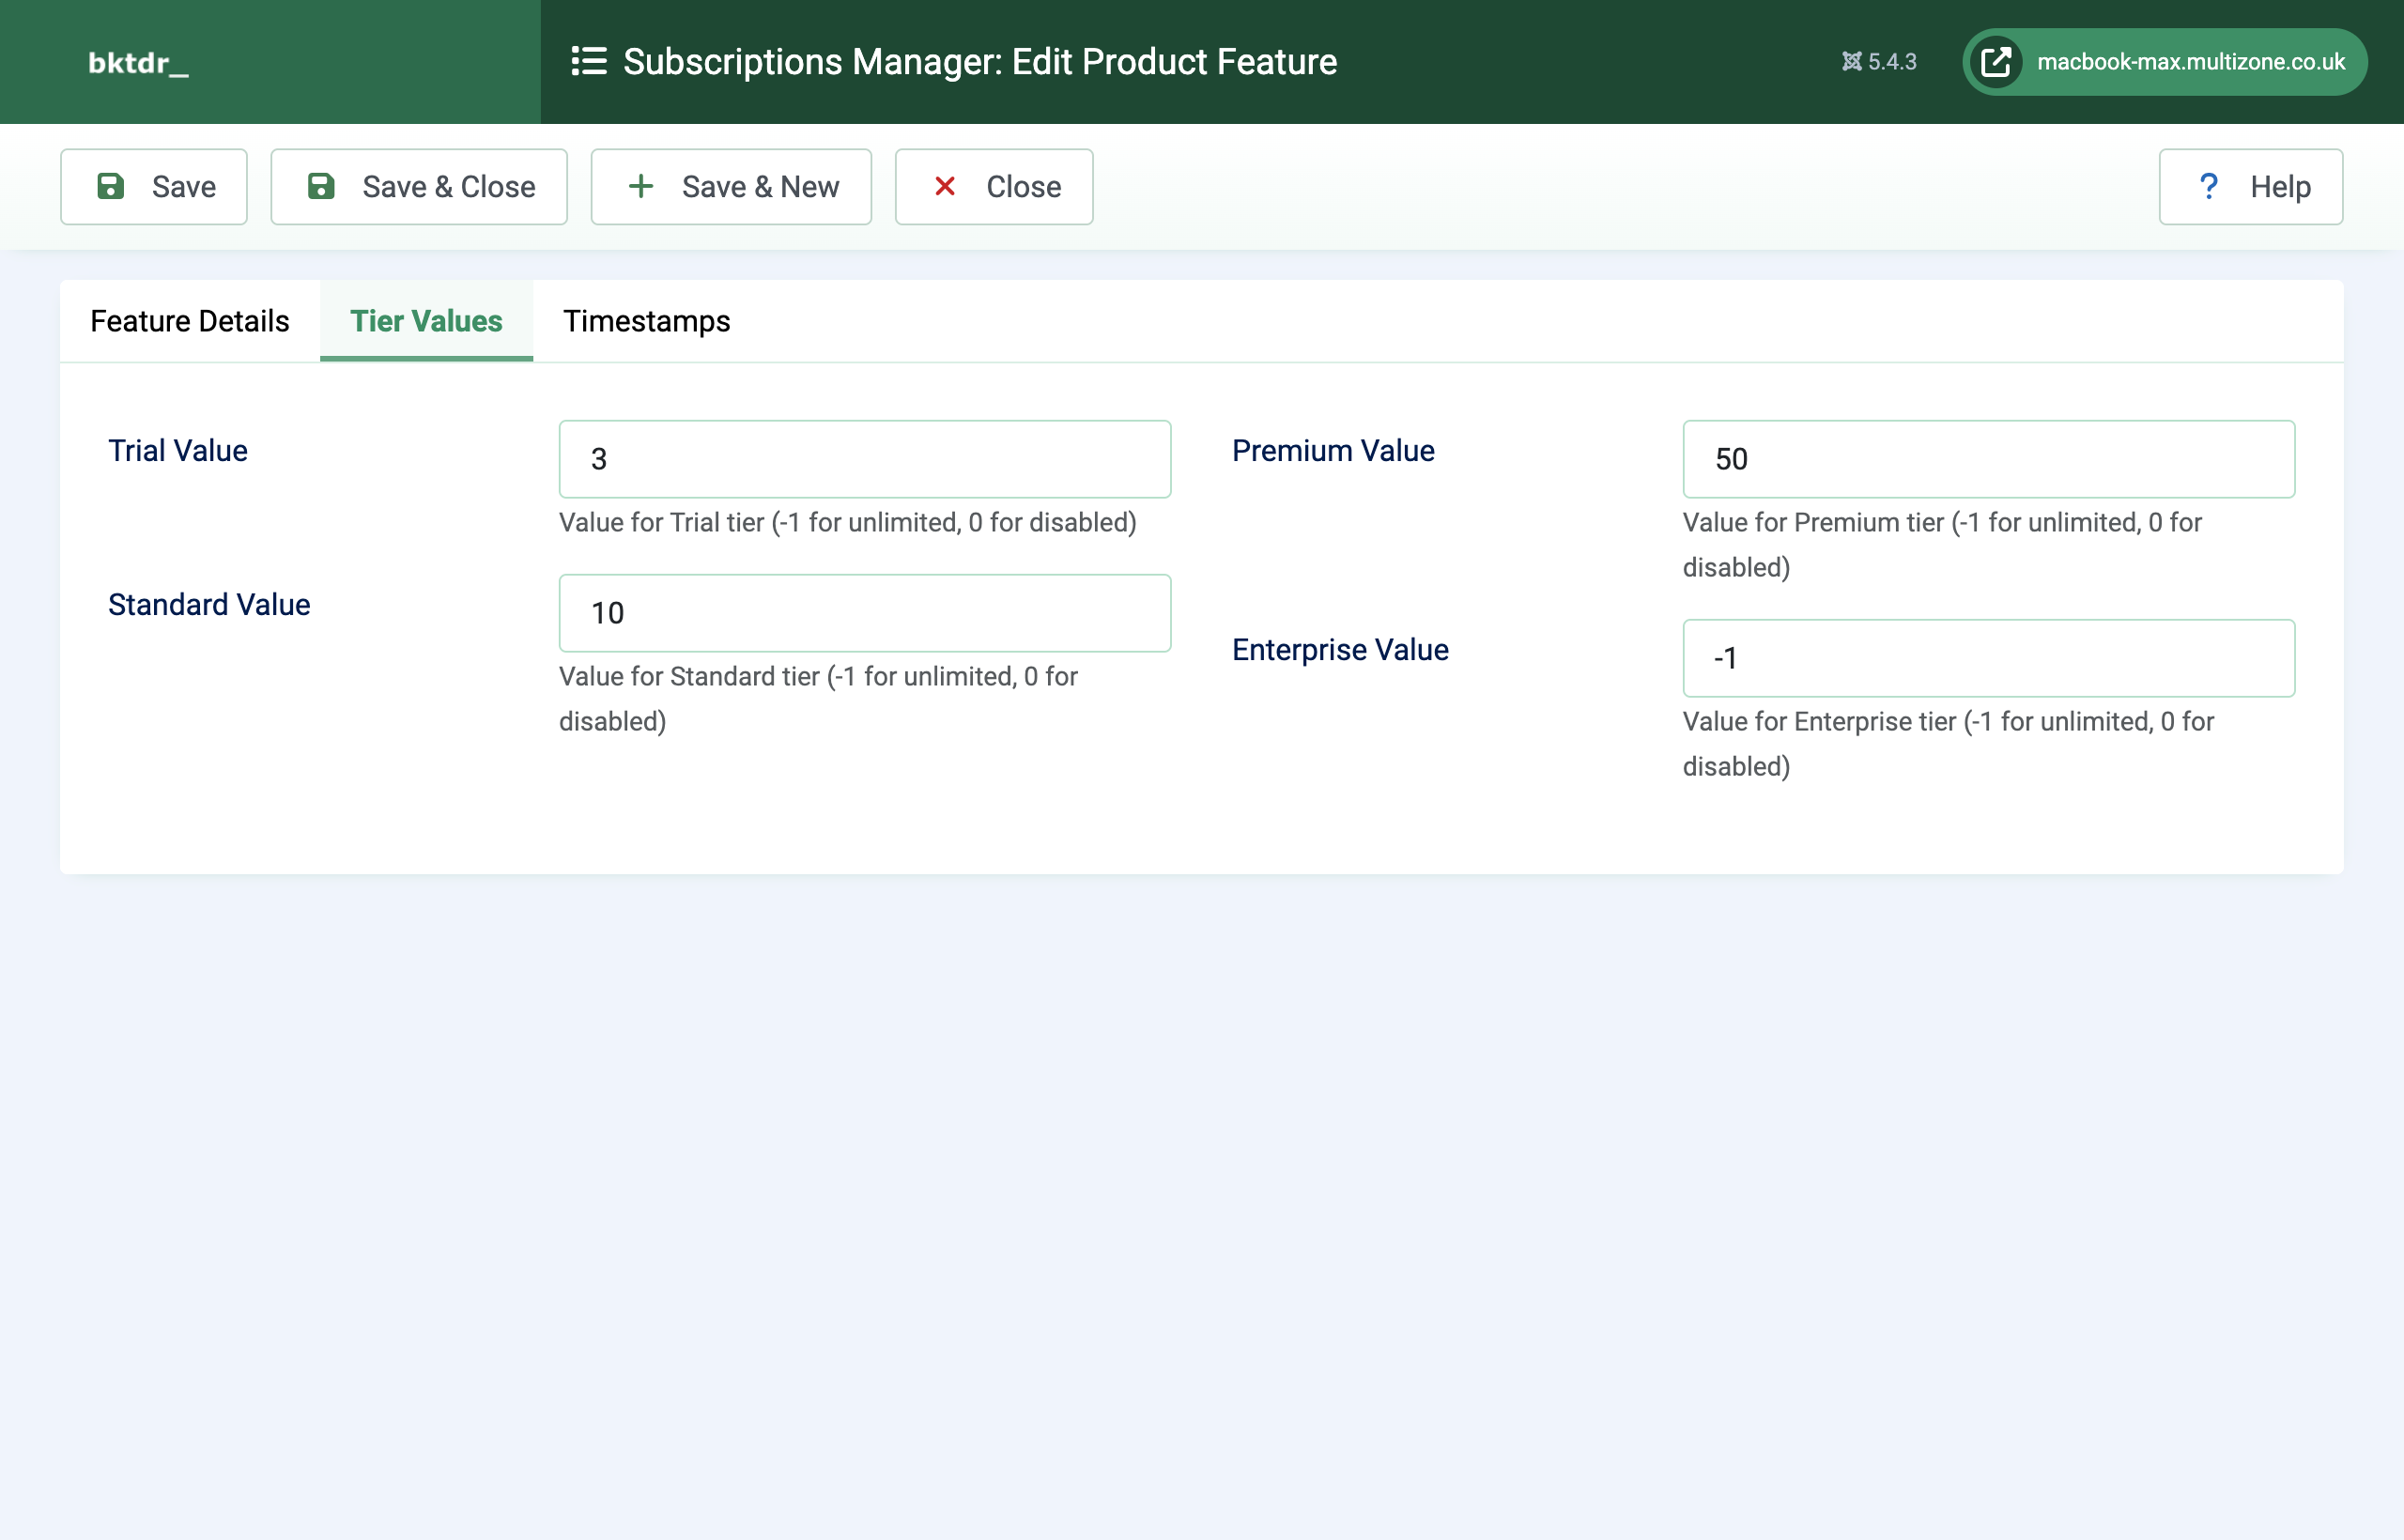This screenshot has width=2404, height=1540.
Task: Click the external link icon near the site URL
Action: [1996, 61]
